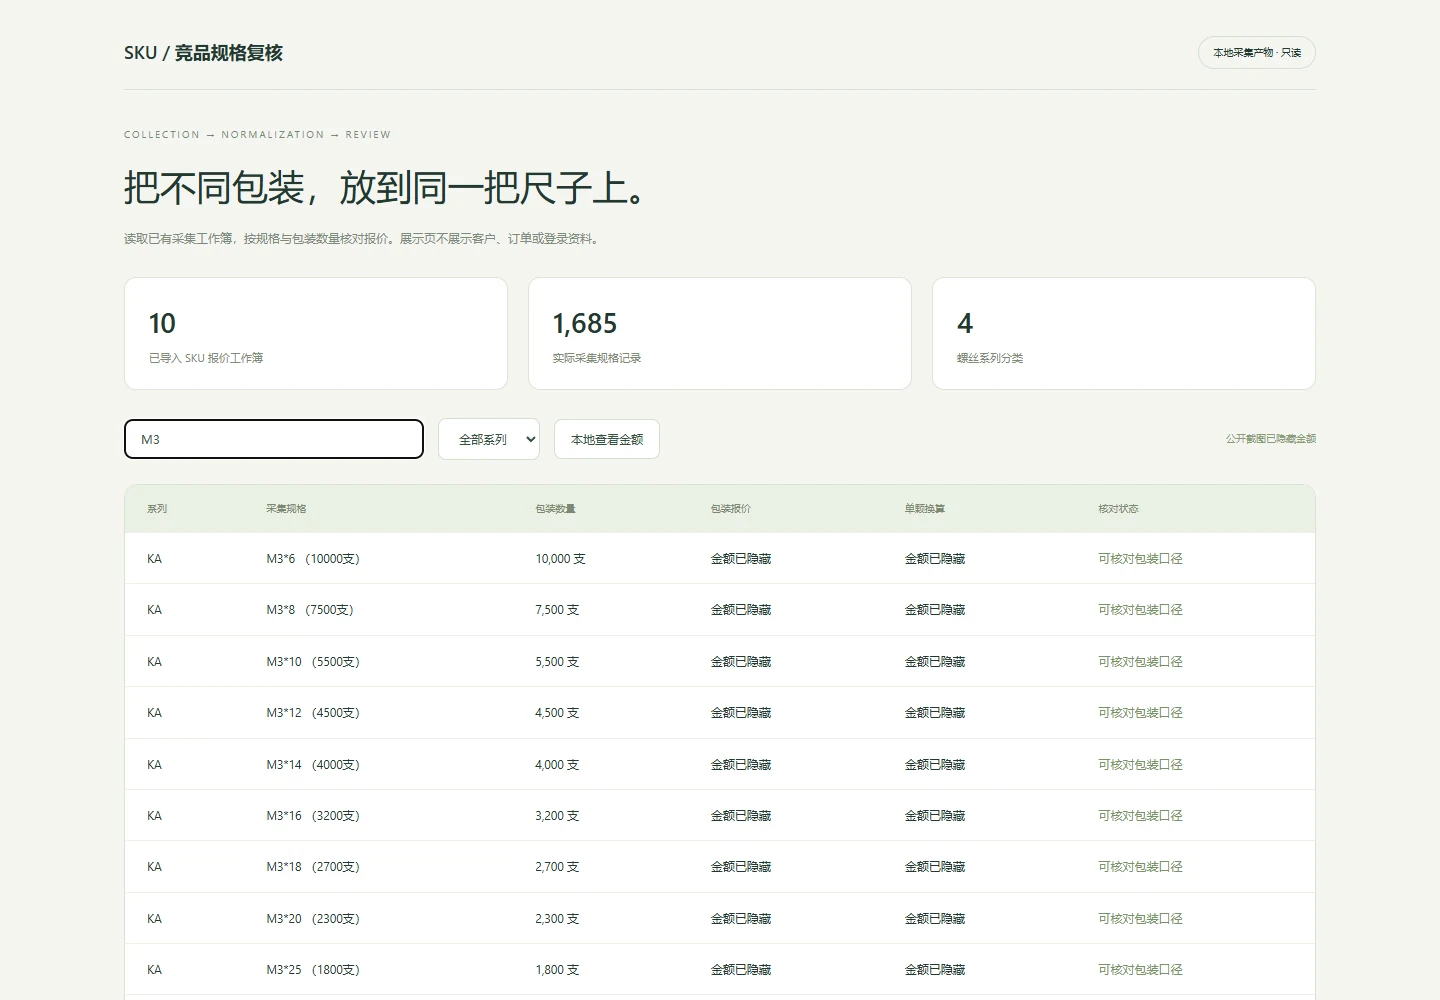Click the KA series cell in the M3*8 row
The image size is (1440, 1000).
154,610
